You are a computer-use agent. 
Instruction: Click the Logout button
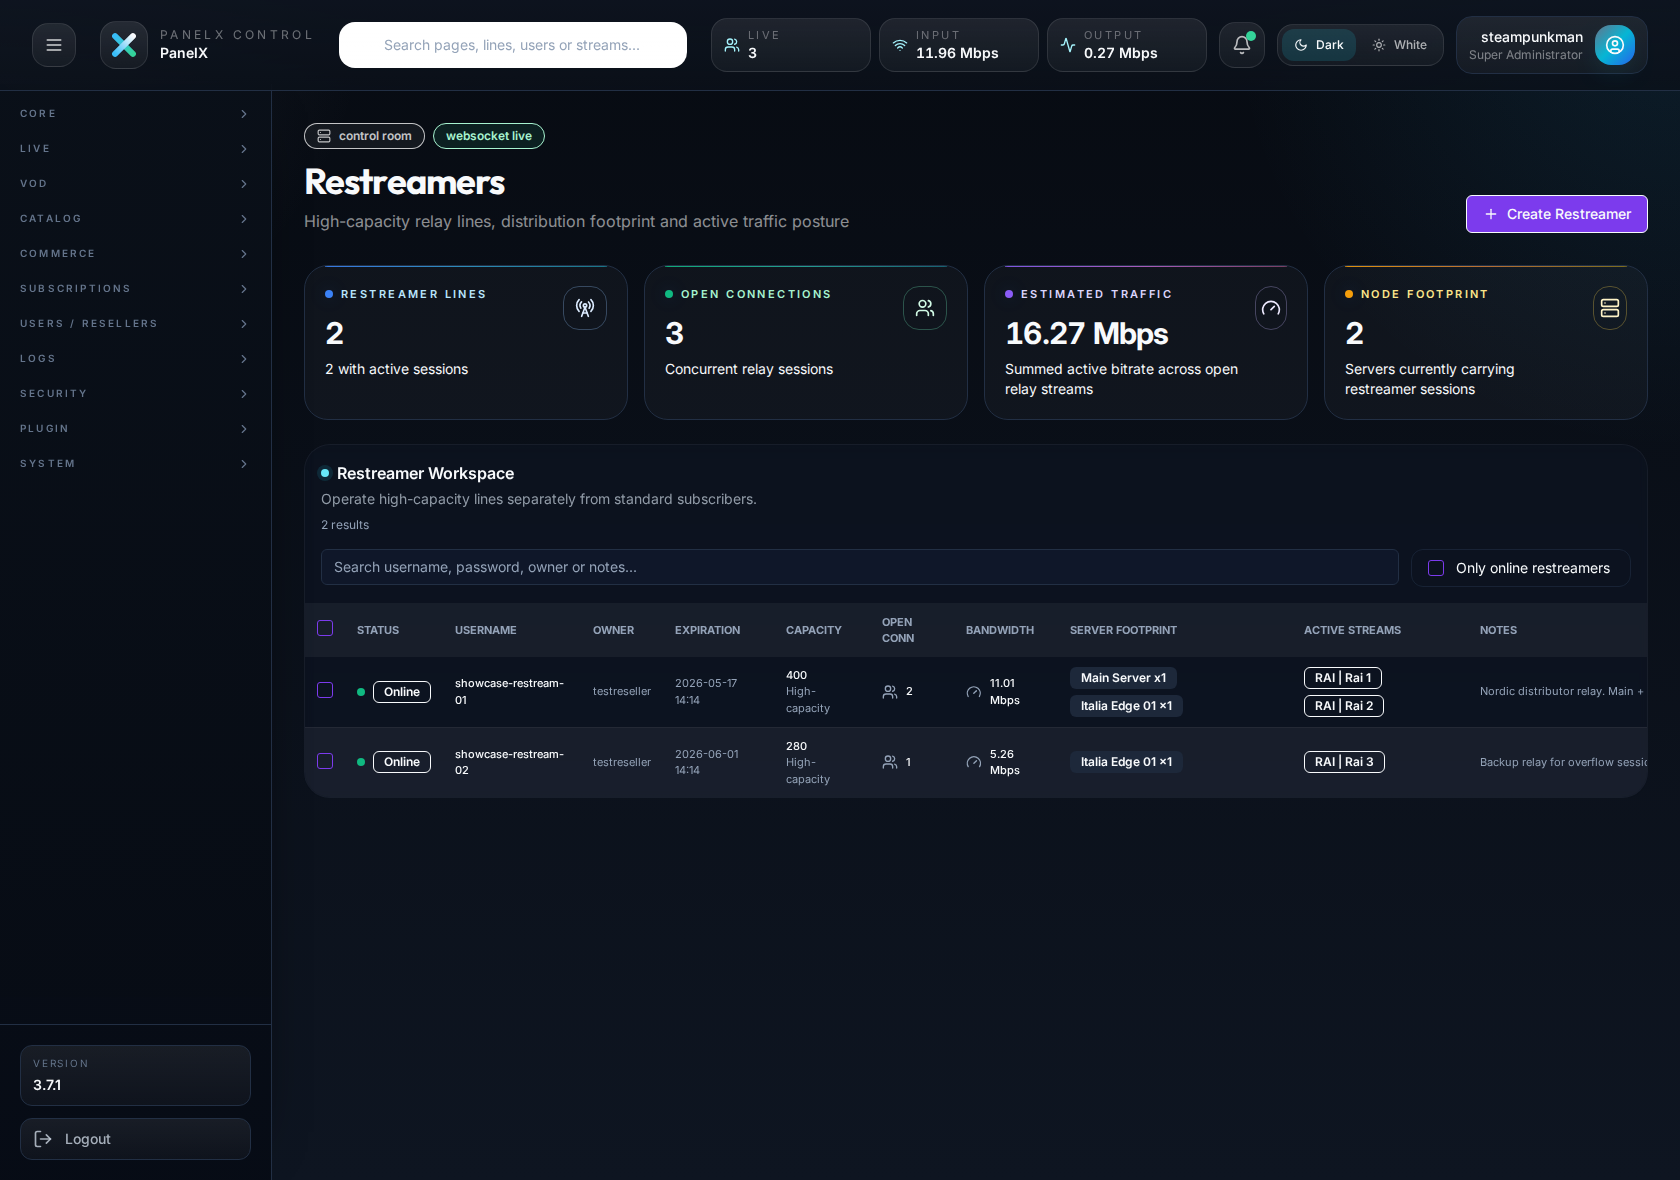[x=135, y=1139]
